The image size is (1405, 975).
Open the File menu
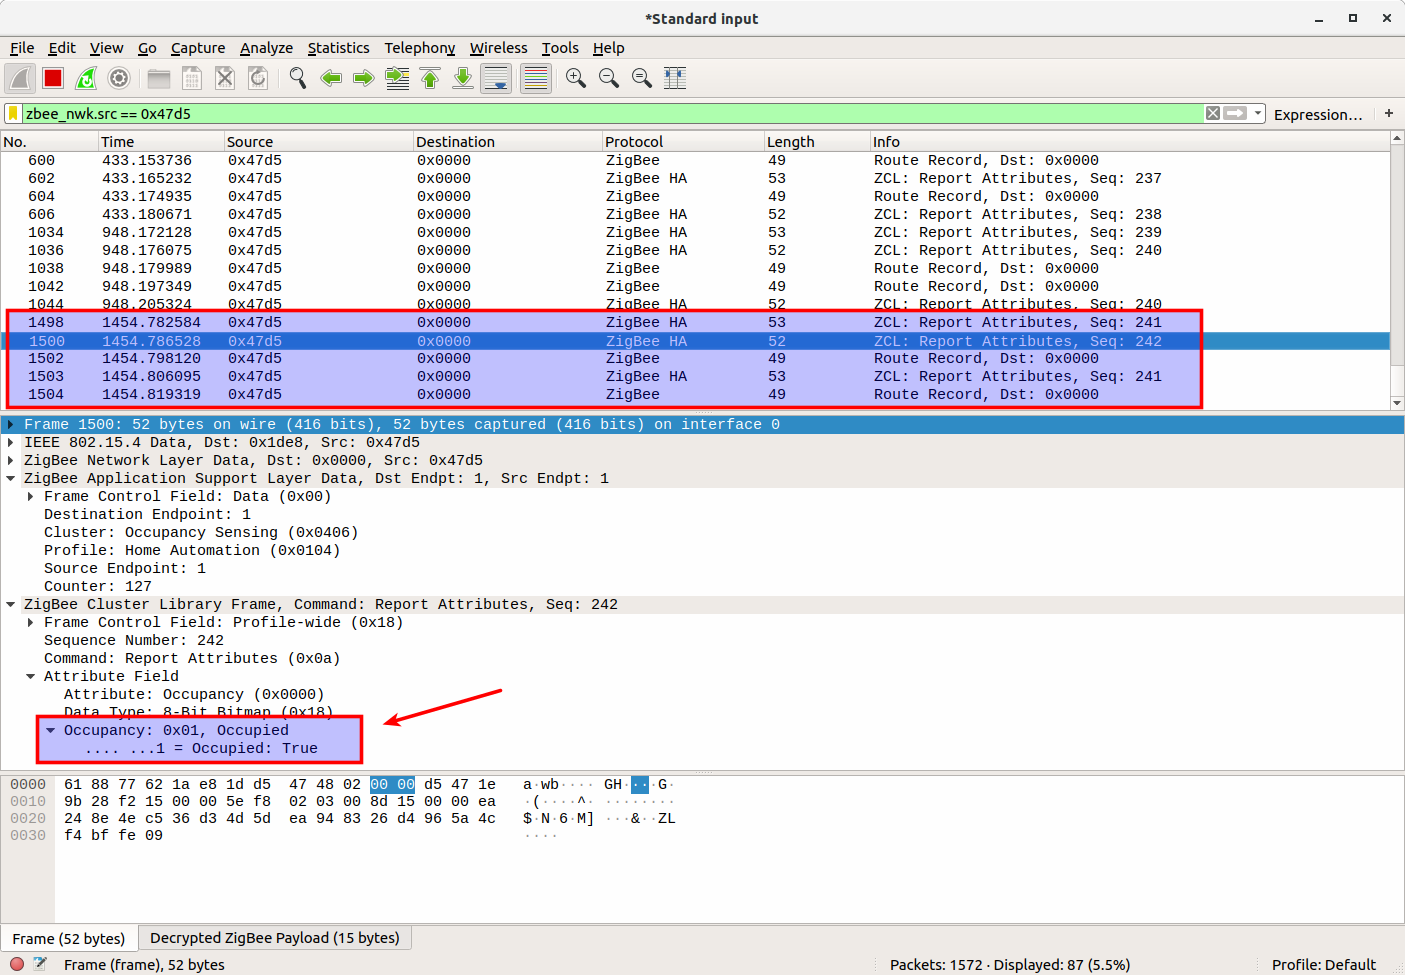point(22,48)
